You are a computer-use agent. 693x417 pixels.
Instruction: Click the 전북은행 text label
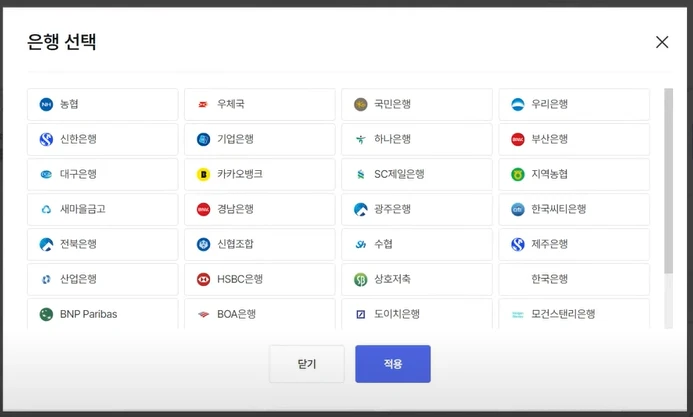(x=78, y=244)
